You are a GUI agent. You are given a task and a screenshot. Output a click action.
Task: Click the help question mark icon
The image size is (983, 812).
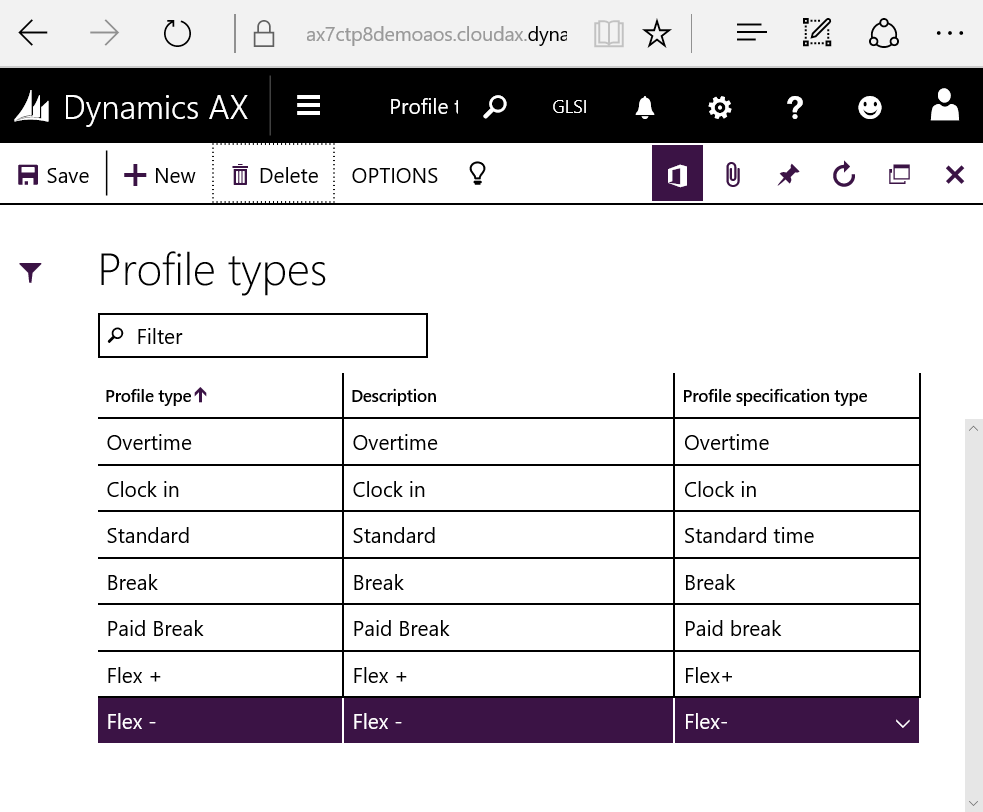tap(795, 107)
